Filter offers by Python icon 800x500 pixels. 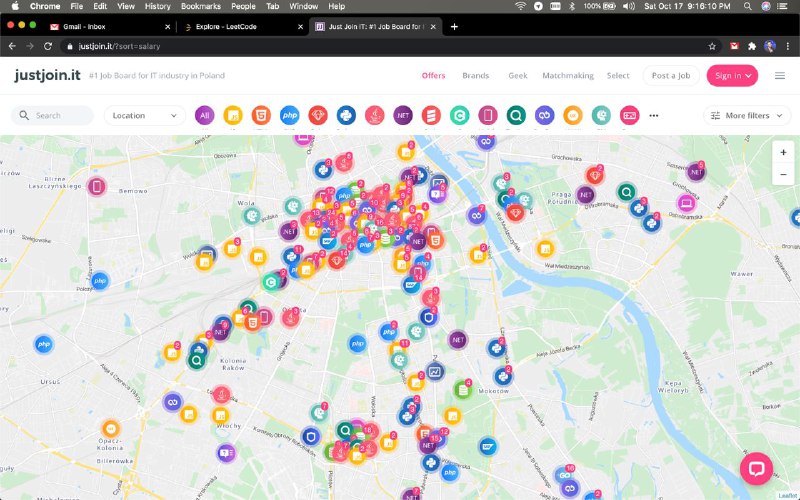click(346, 115)
